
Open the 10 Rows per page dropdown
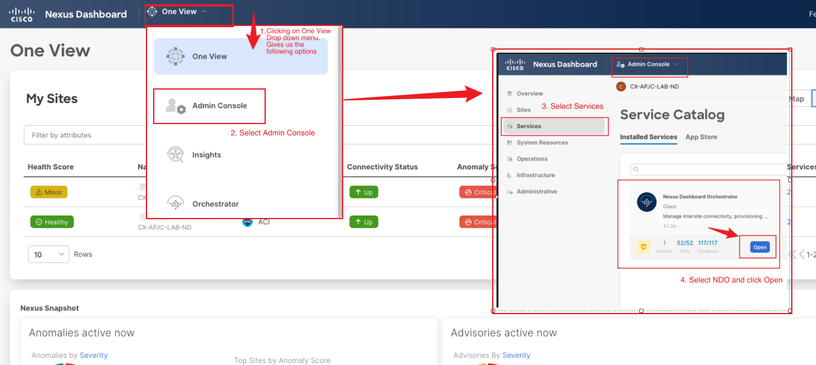(48, 254)
